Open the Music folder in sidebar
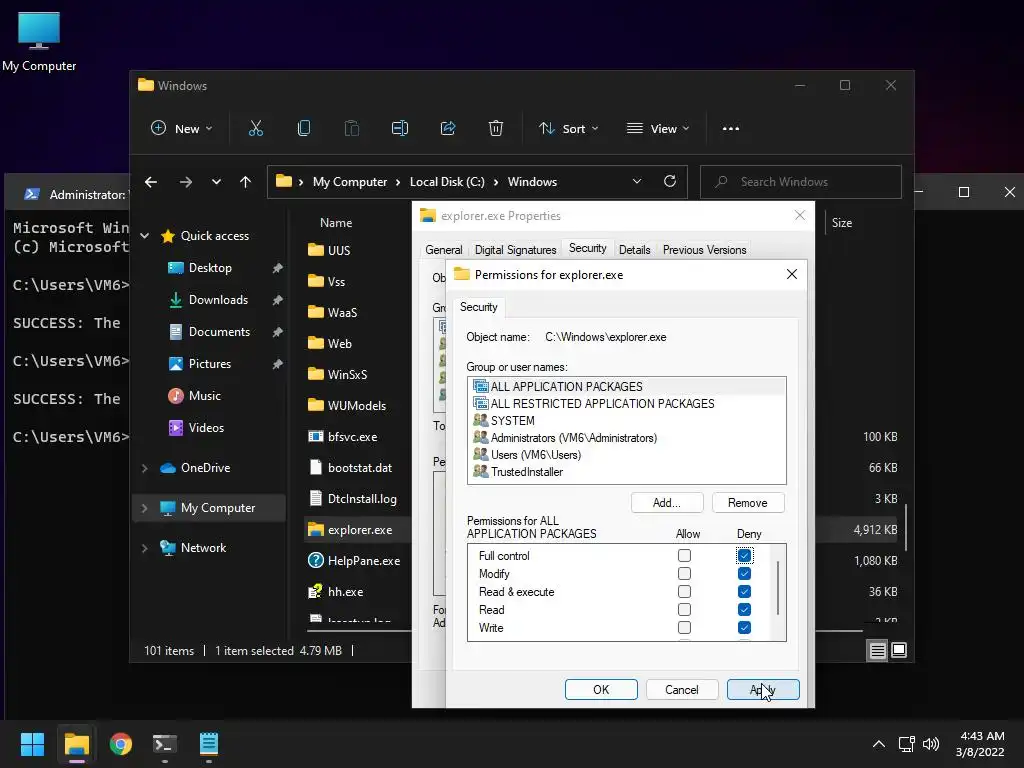 click(x=204, y=396)
